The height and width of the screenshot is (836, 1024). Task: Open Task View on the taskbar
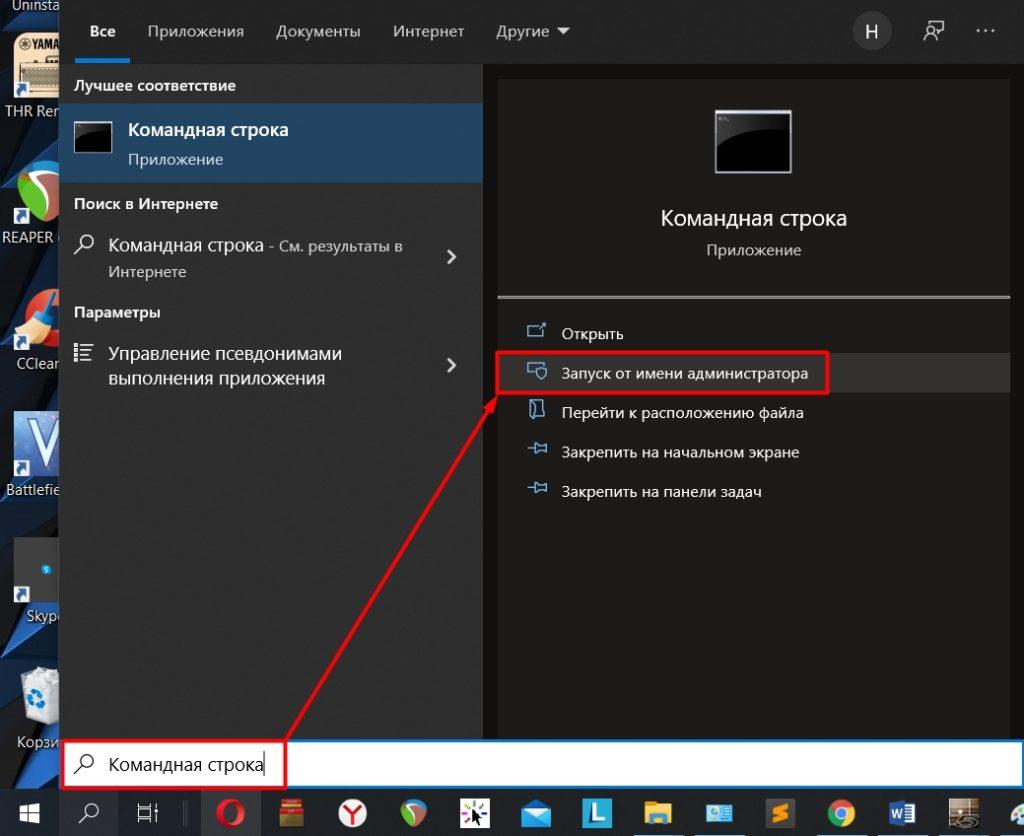click(147, 813)
